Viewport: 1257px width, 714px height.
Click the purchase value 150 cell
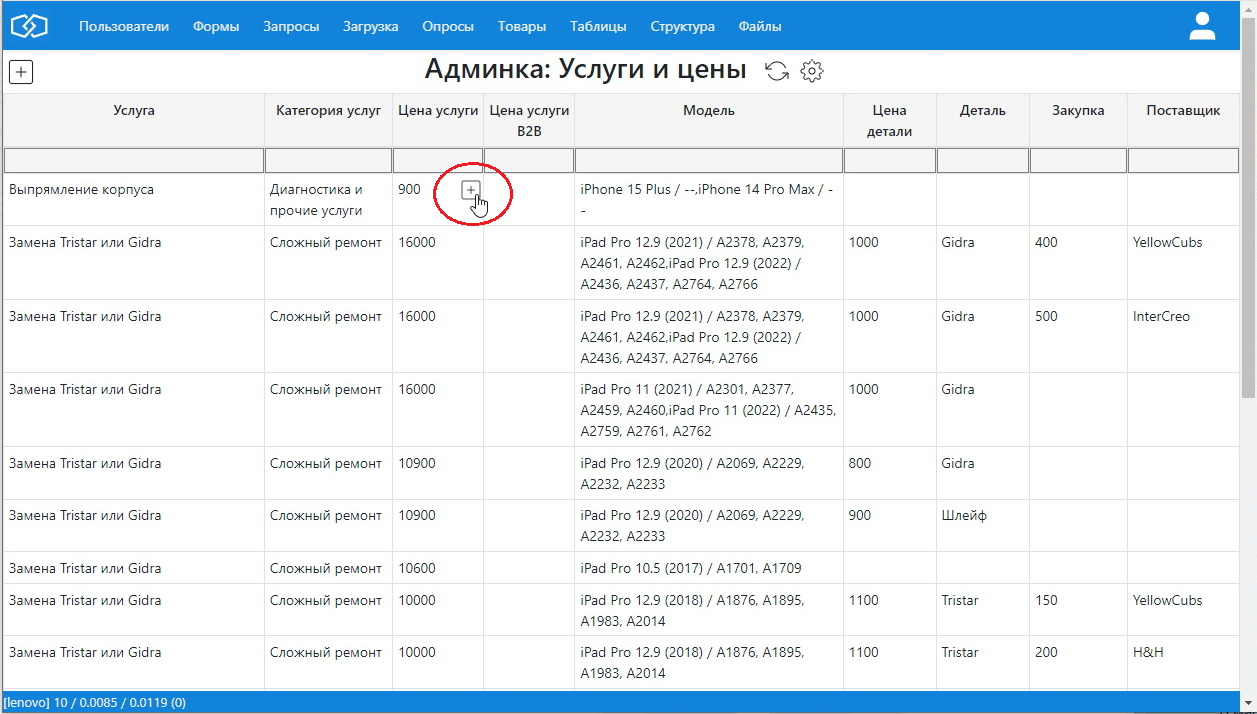click(x=1078, y=610)
